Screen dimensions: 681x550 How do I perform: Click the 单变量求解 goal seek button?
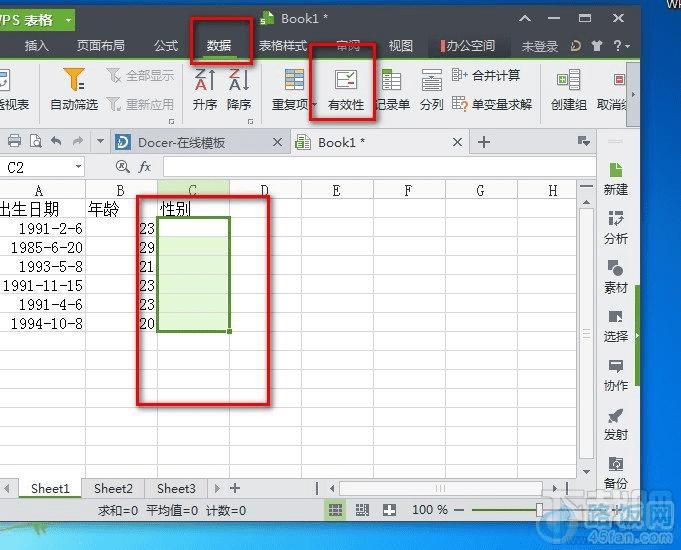pyautogui.click(x=492, y=104)
